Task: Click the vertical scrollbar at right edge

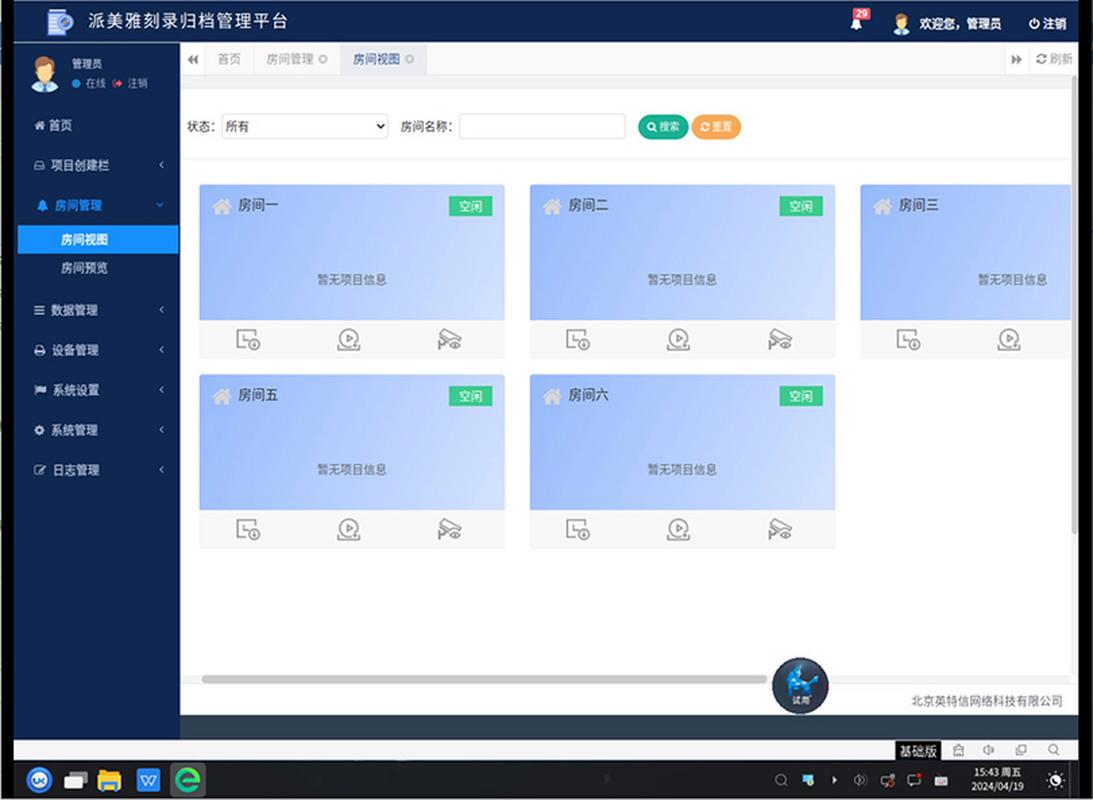Action: coord(1074,304)
